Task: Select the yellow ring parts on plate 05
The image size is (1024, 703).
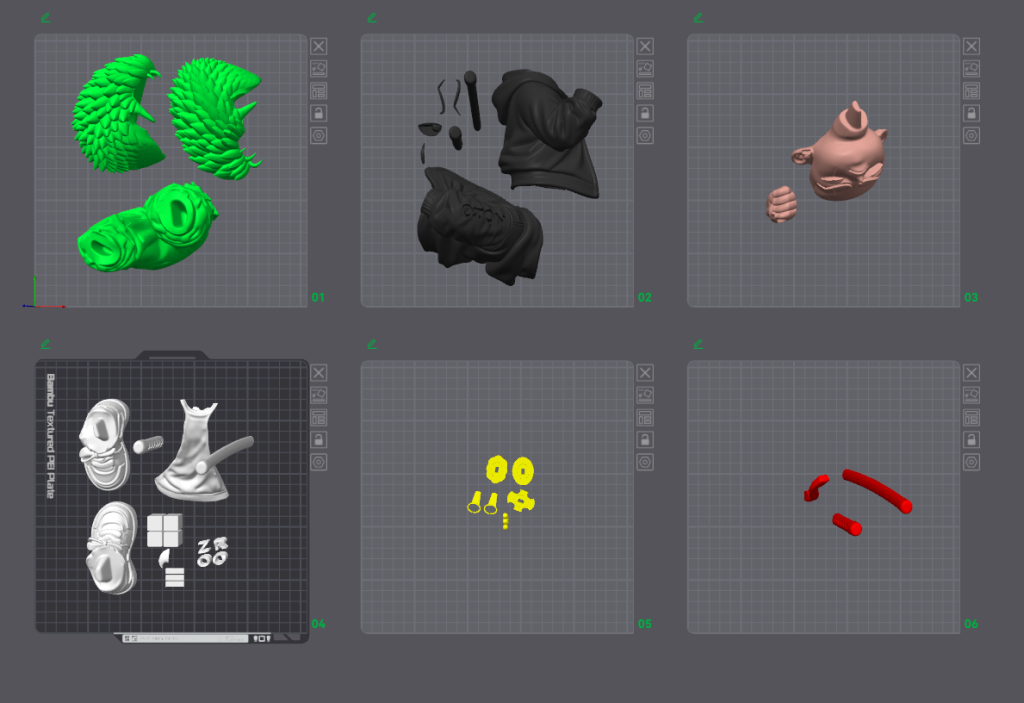Action: 510,470
